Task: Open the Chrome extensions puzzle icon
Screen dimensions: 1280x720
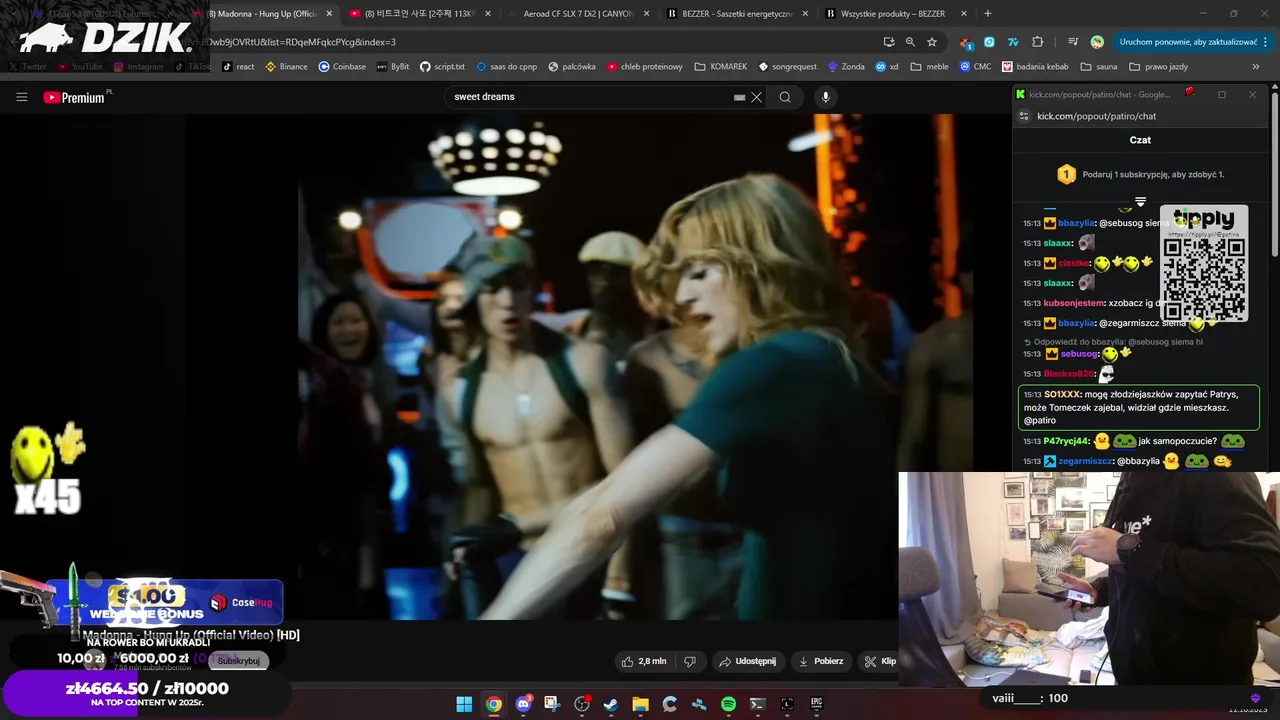Action: point(1038,42)
